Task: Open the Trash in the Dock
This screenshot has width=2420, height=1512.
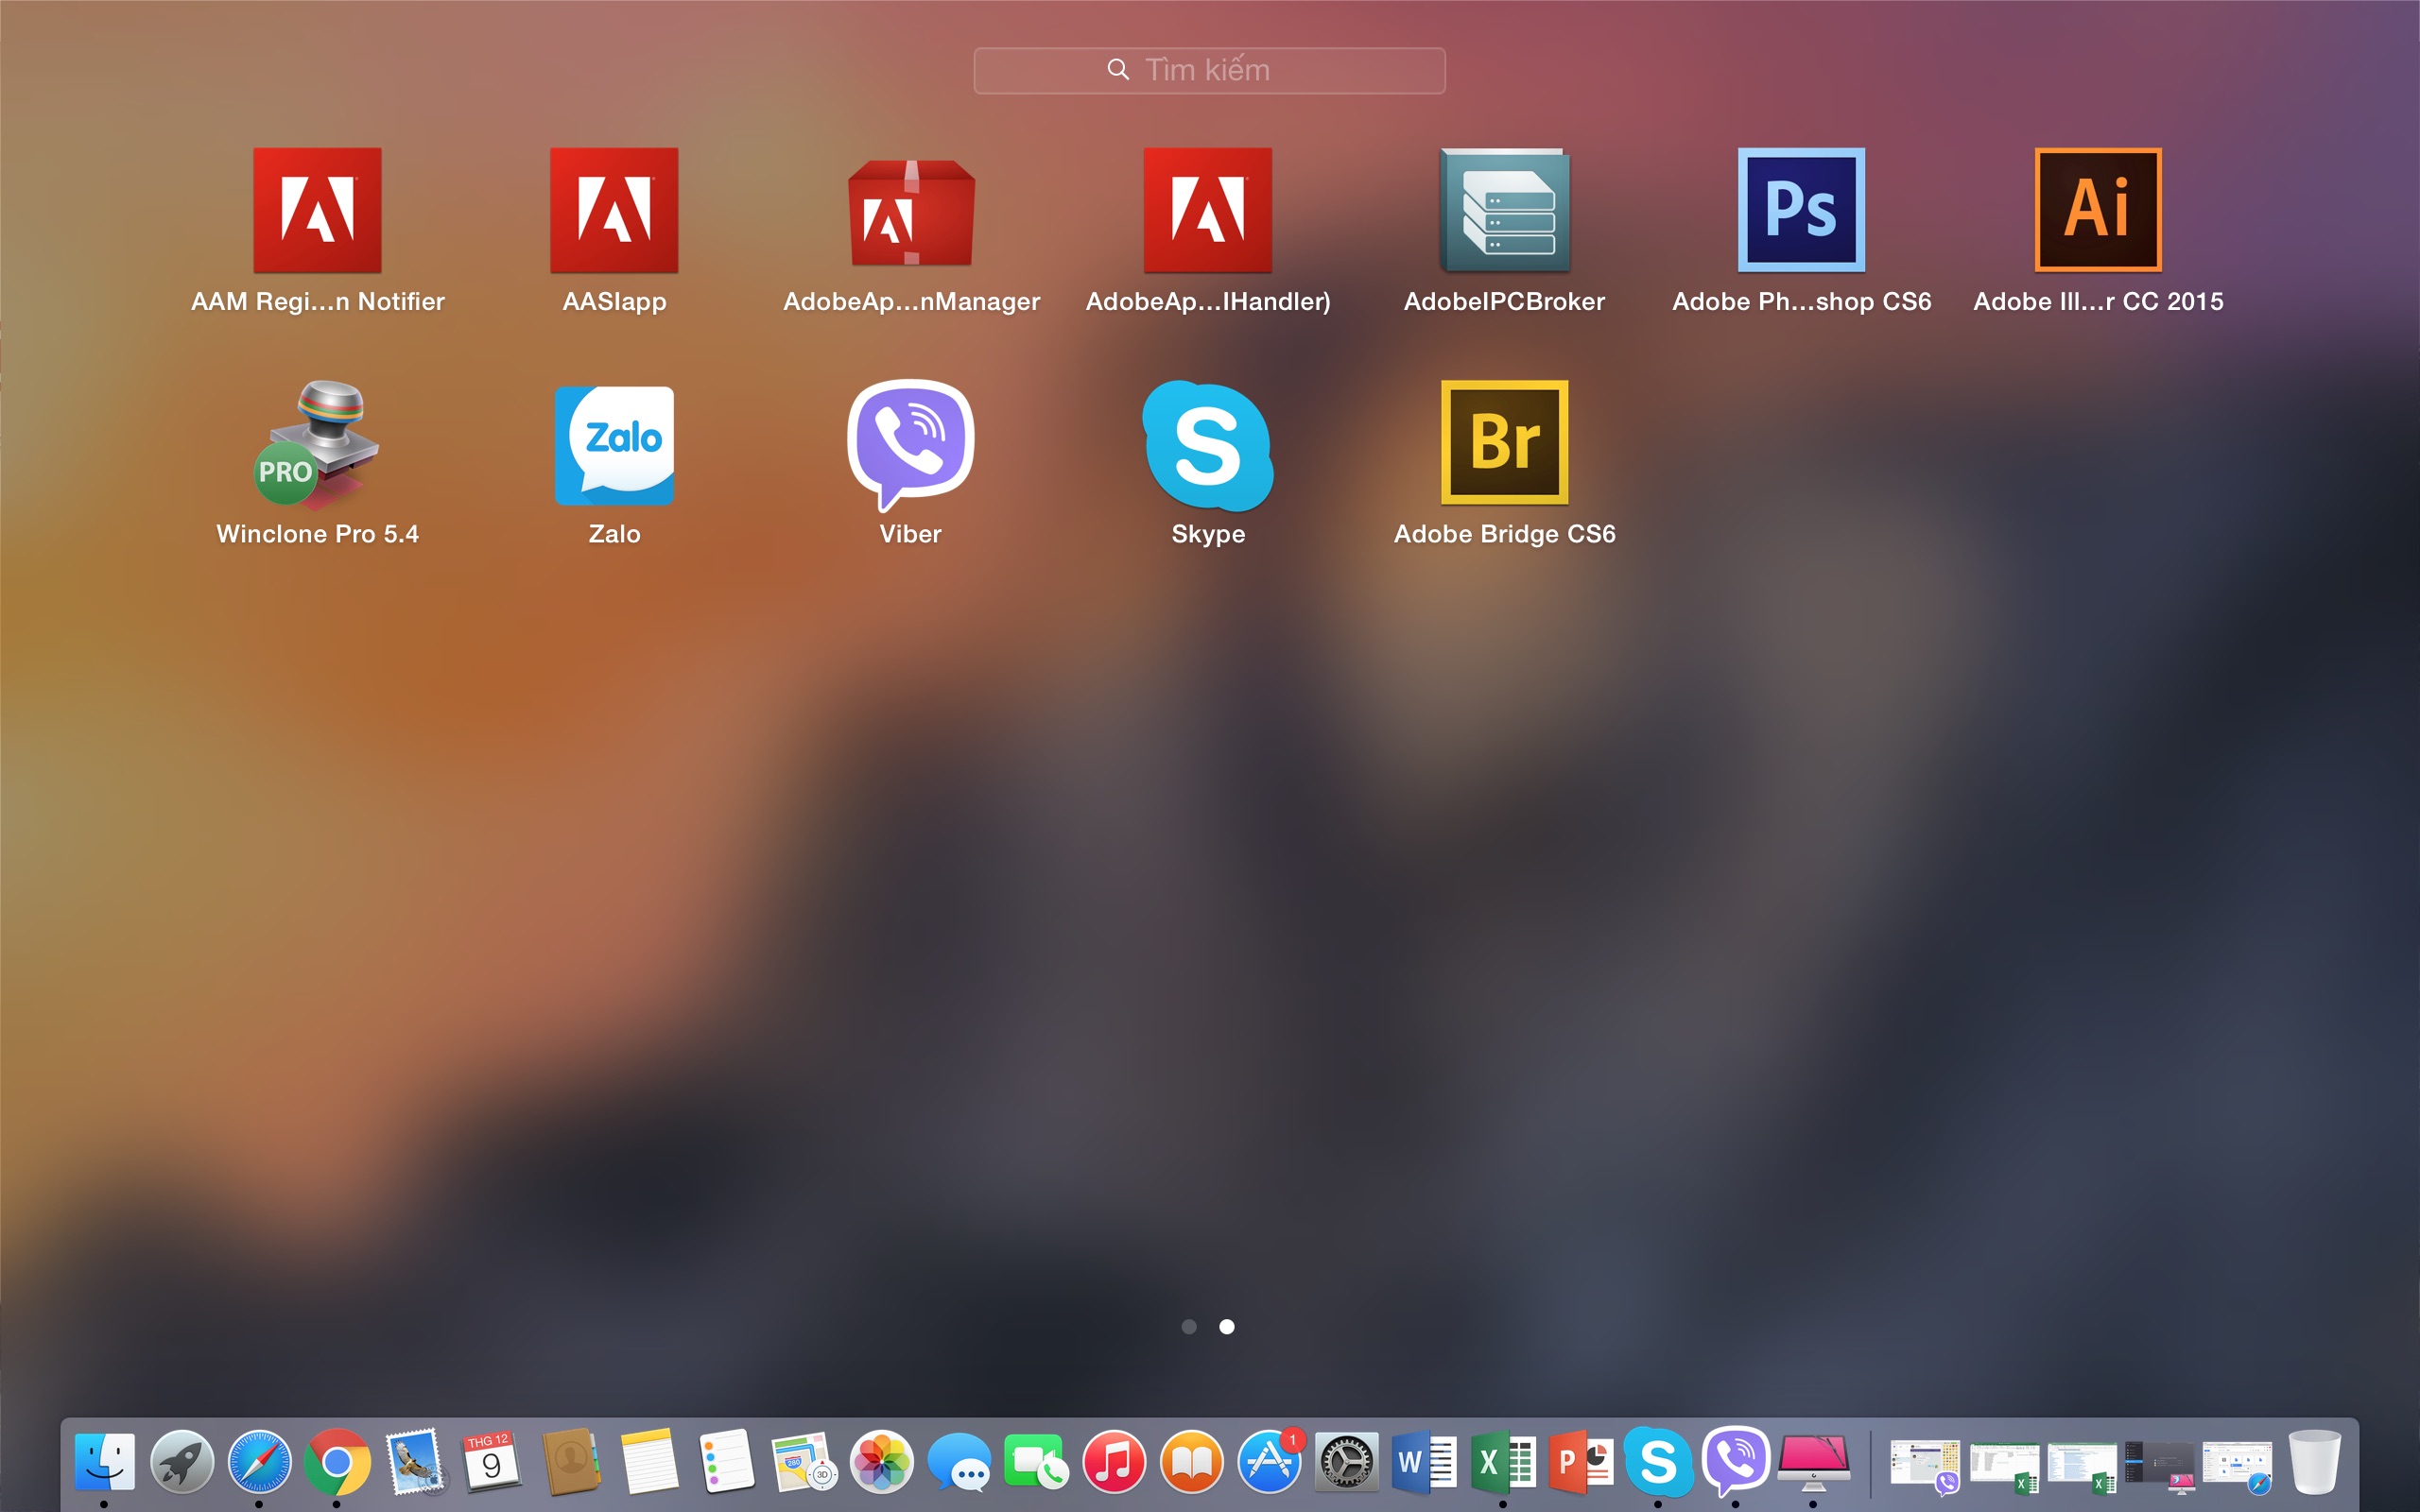Action: click(x=2314, y=1462)
